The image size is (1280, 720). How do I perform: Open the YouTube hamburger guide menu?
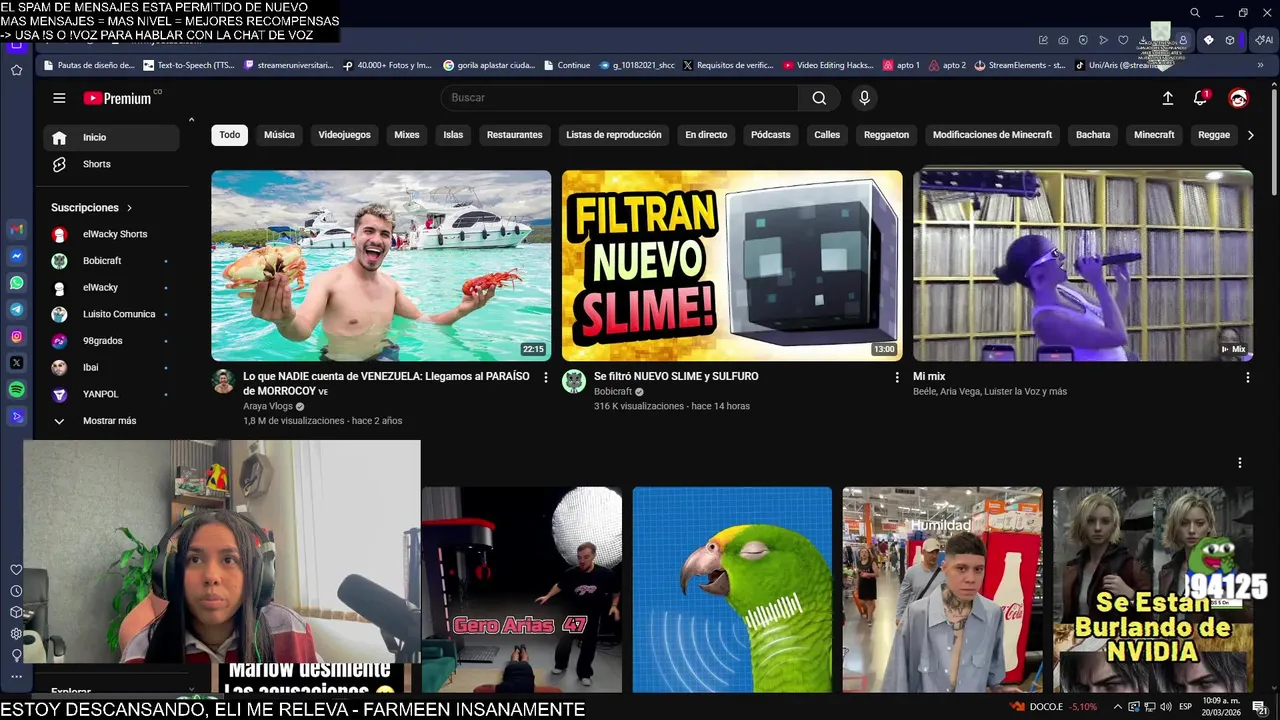pos(59,98)
